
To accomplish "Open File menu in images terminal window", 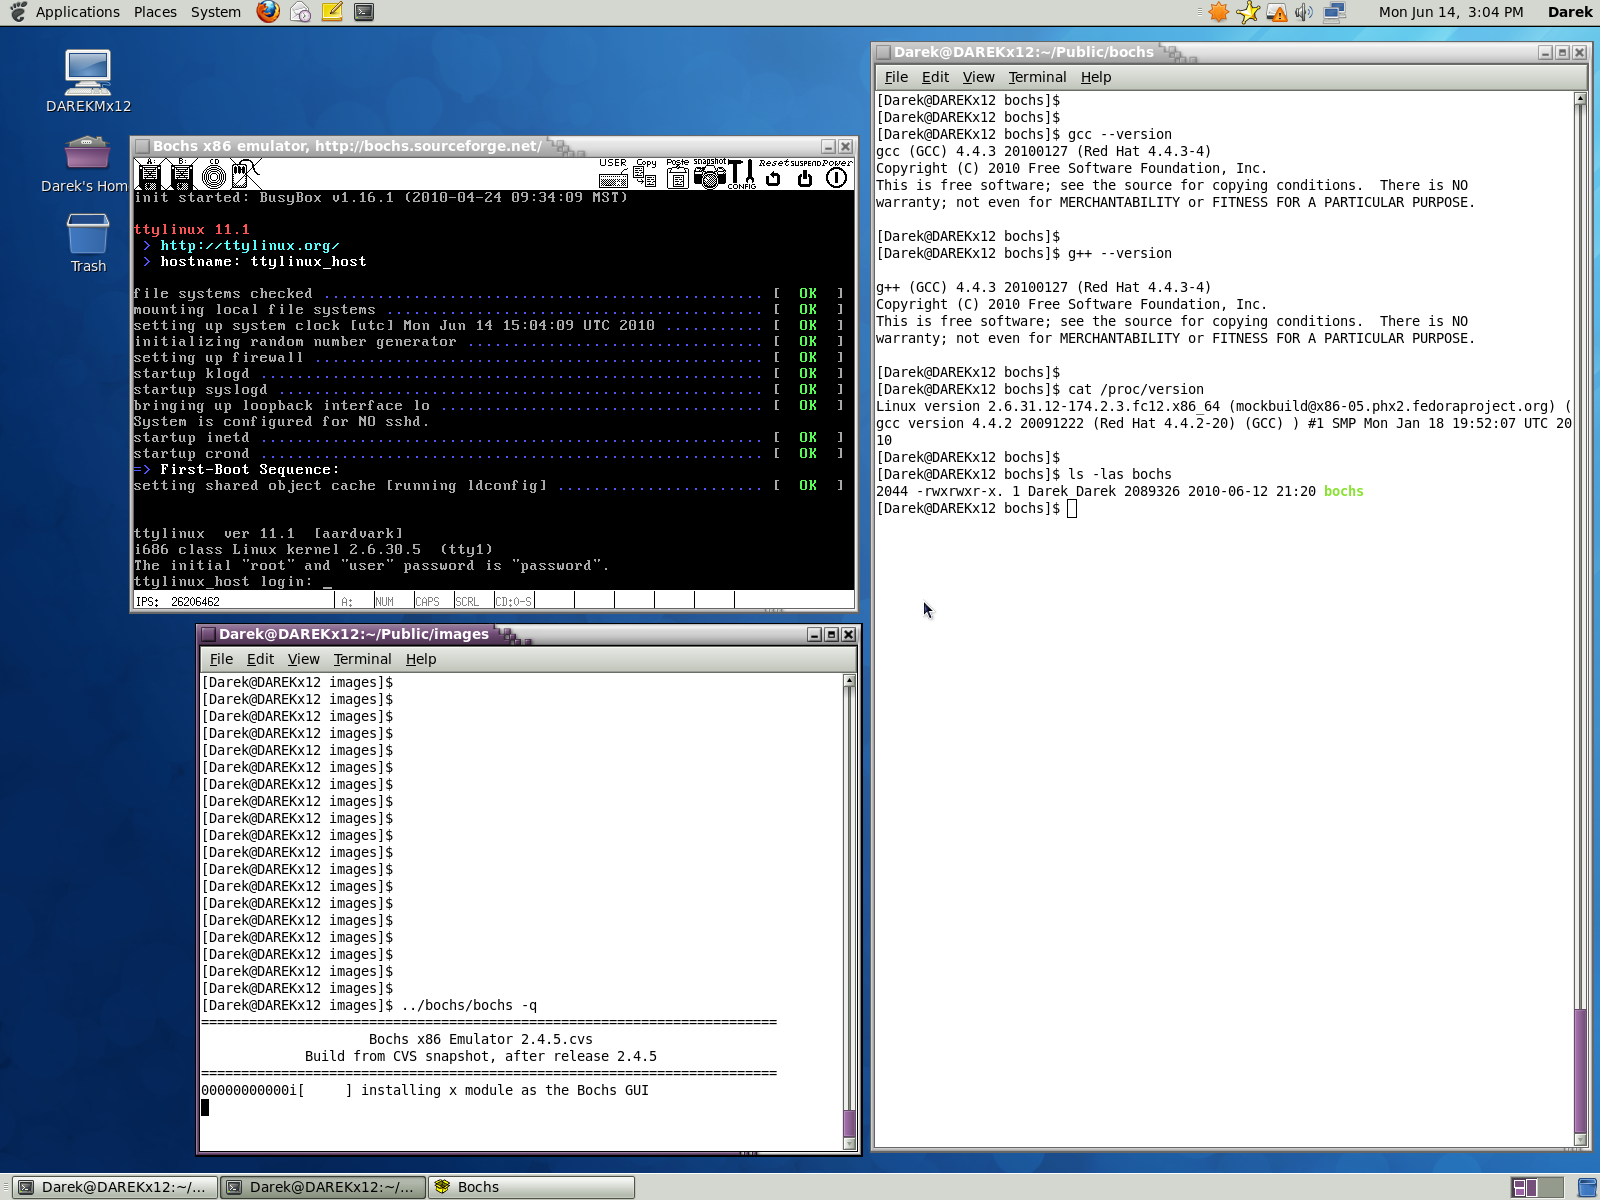I will point(221,659).
